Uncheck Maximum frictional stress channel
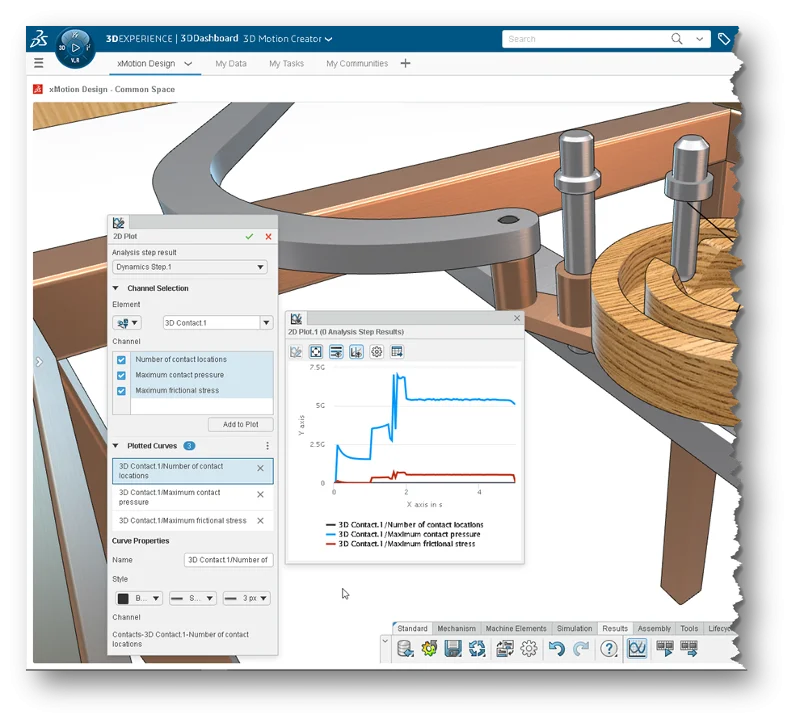 tap(121, 391)
